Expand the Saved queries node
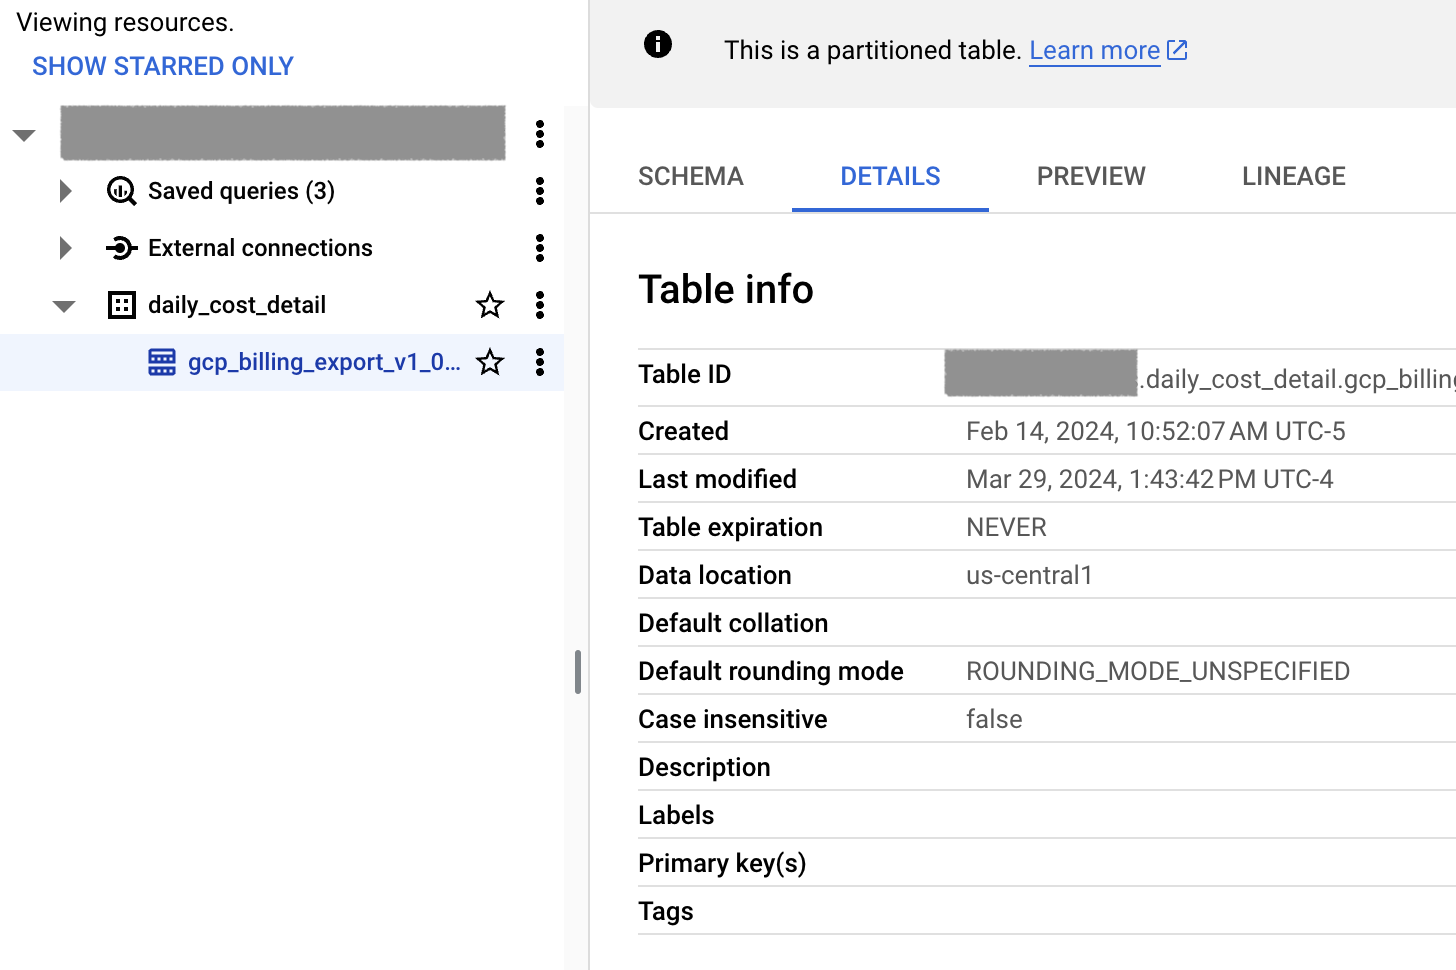 click(65, 191)
